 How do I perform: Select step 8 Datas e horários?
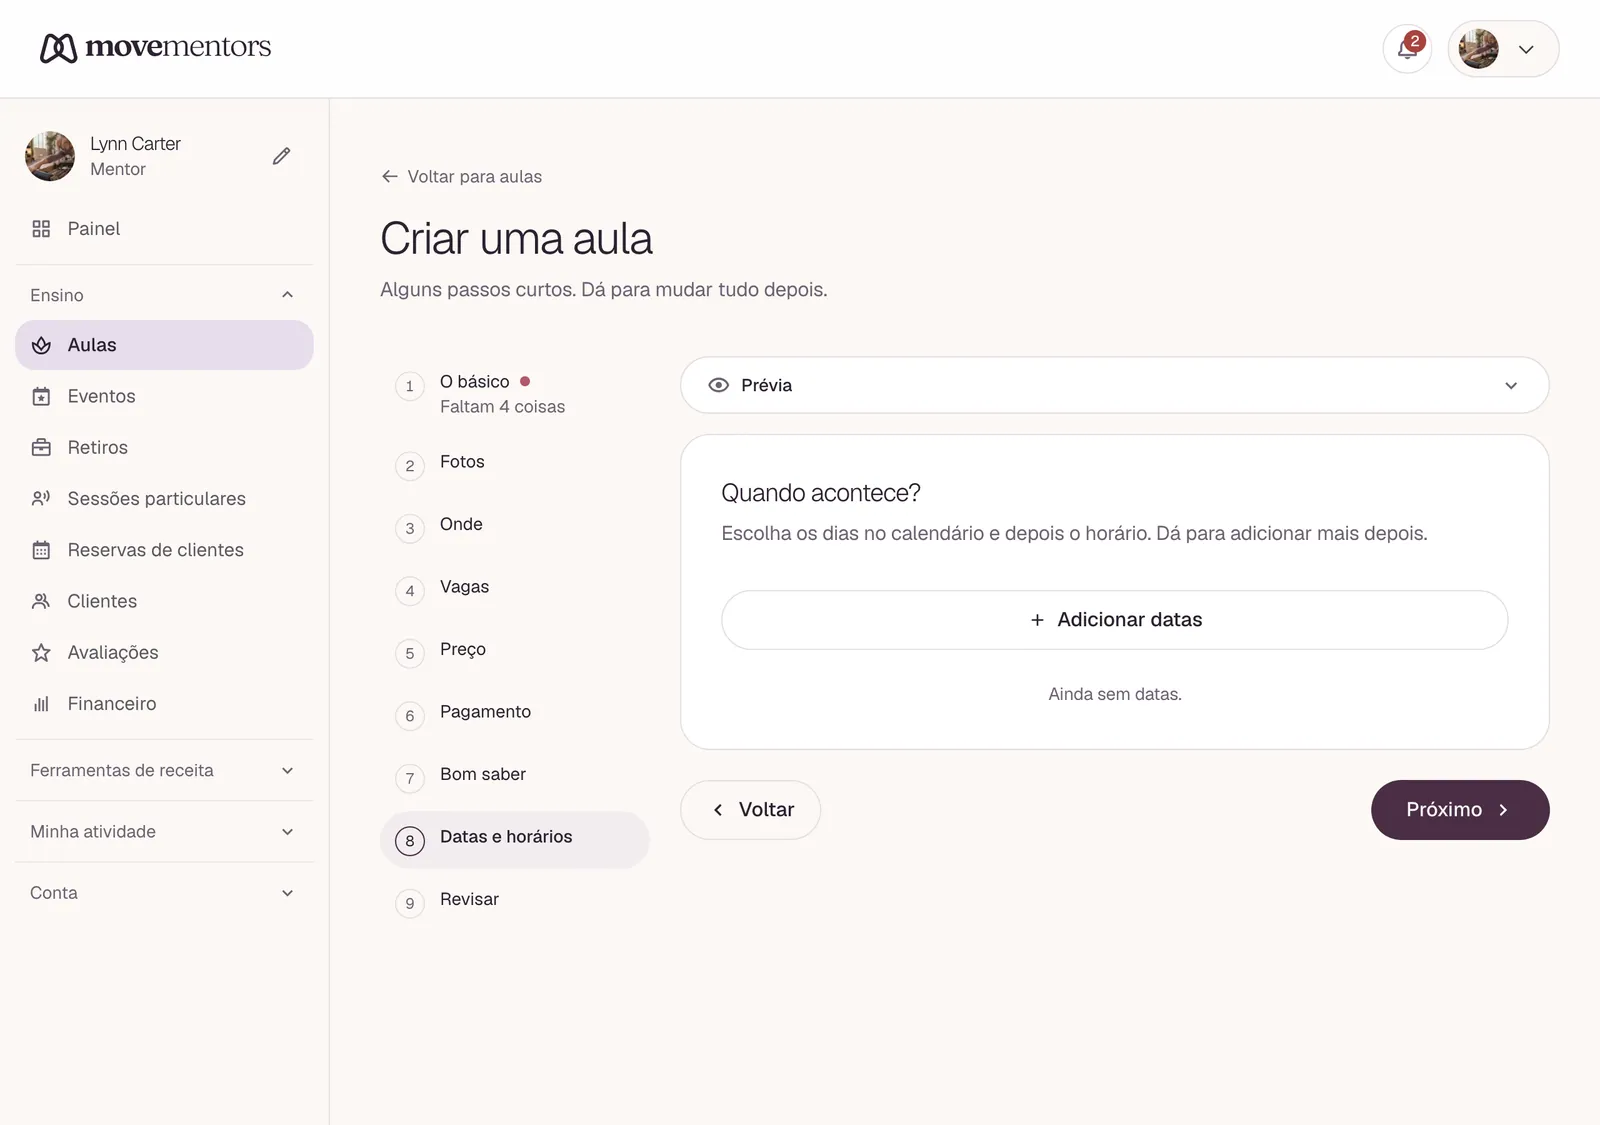515,839
